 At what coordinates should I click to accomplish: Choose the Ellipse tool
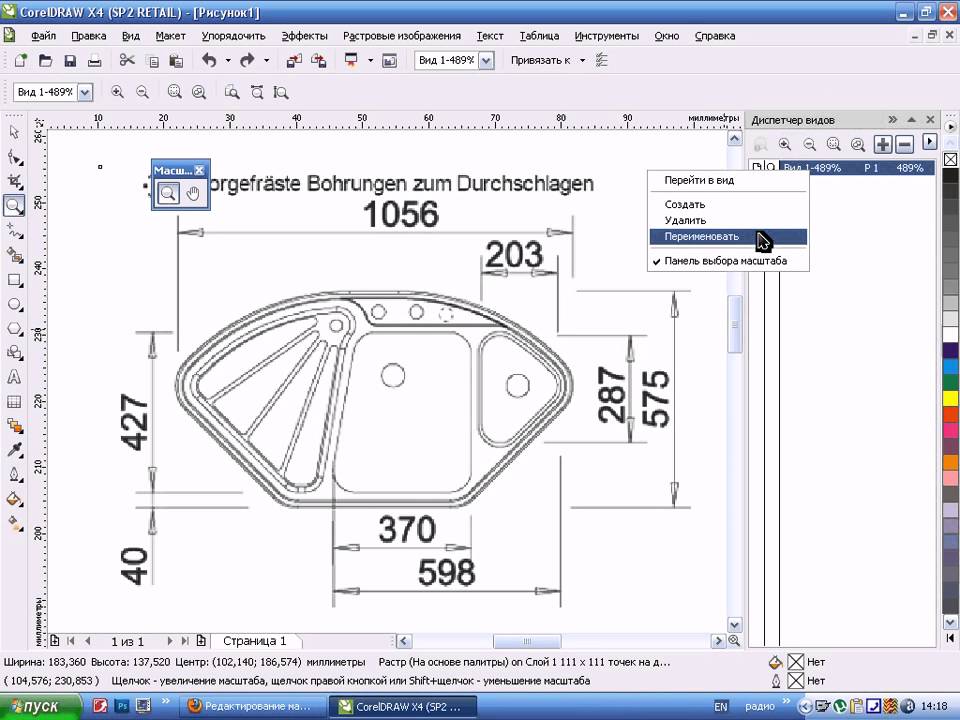[x=14, y=304]
